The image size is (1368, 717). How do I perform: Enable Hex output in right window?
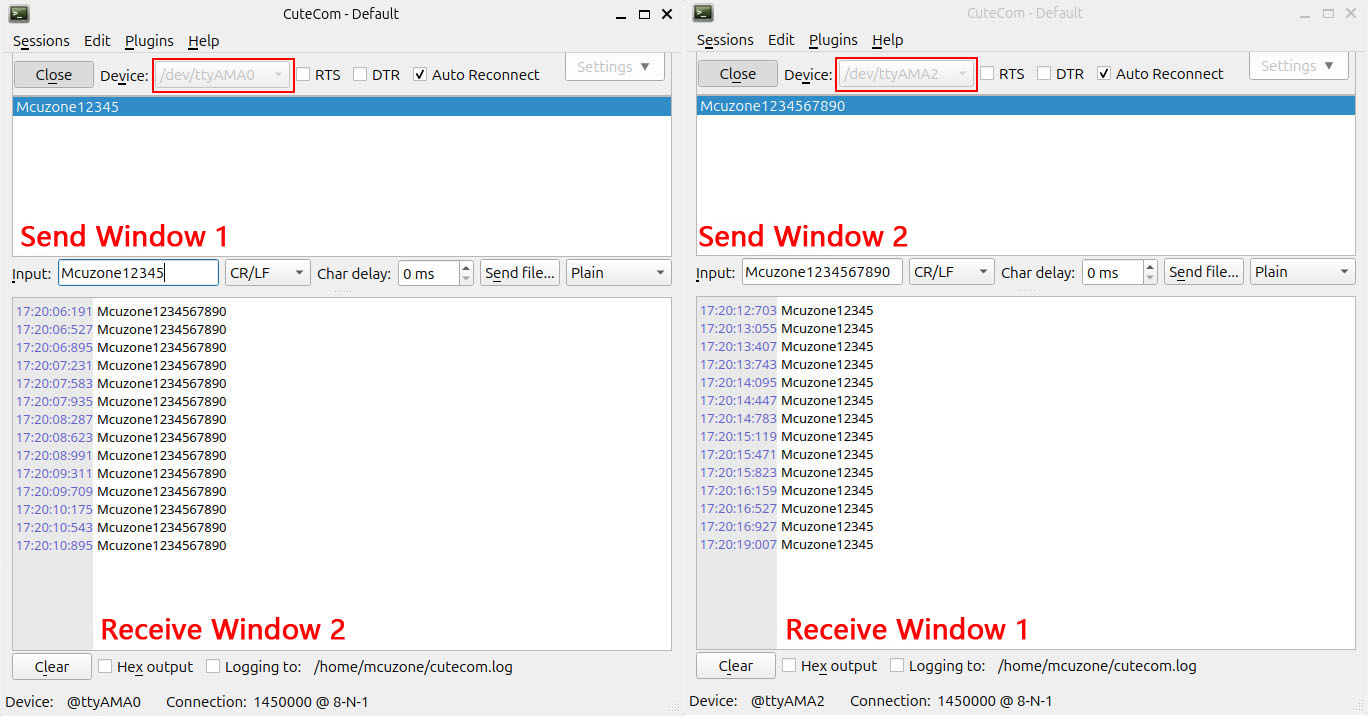click(x=788, y=665)
